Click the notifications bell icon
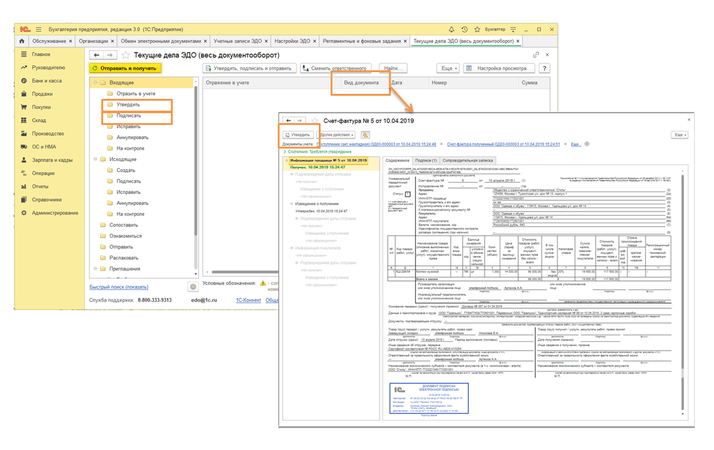This screenshot has height=450, width=714. coord(451,29)
